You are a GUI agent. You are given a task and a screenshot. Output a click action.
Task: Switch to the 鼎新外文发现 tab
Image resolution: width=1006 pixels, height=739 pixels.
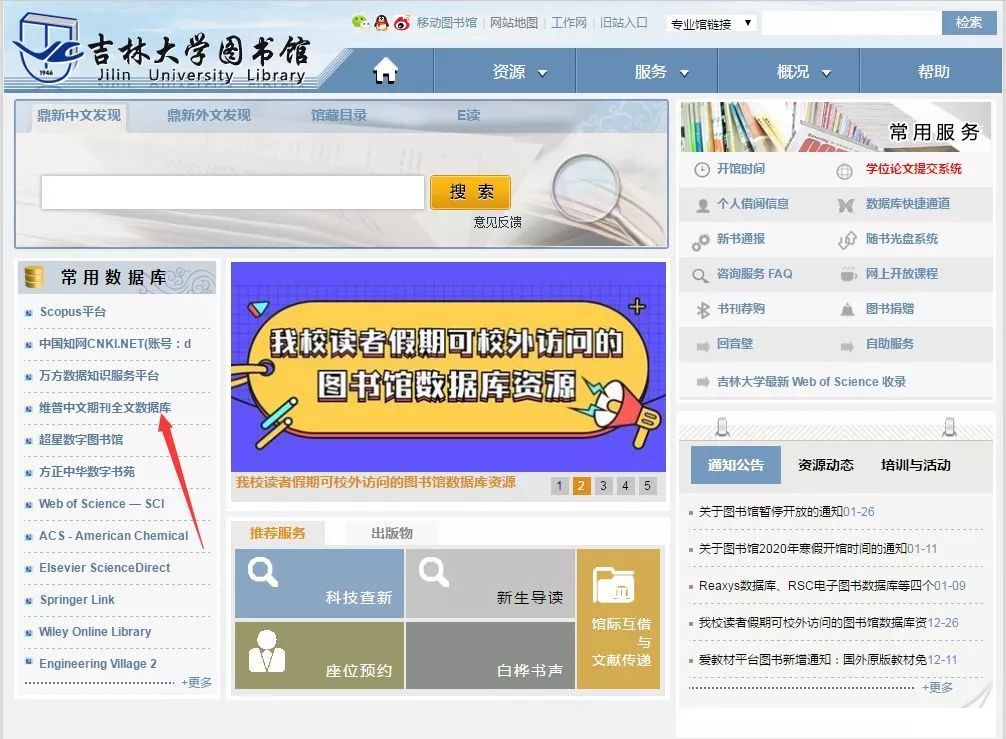click(209, 115)
